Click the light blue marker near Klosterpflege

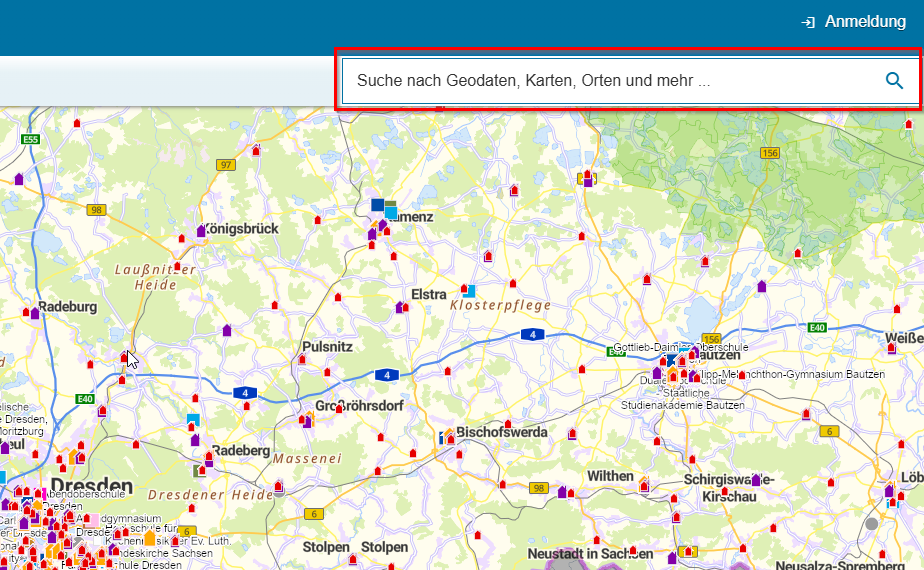pos(469,291)
